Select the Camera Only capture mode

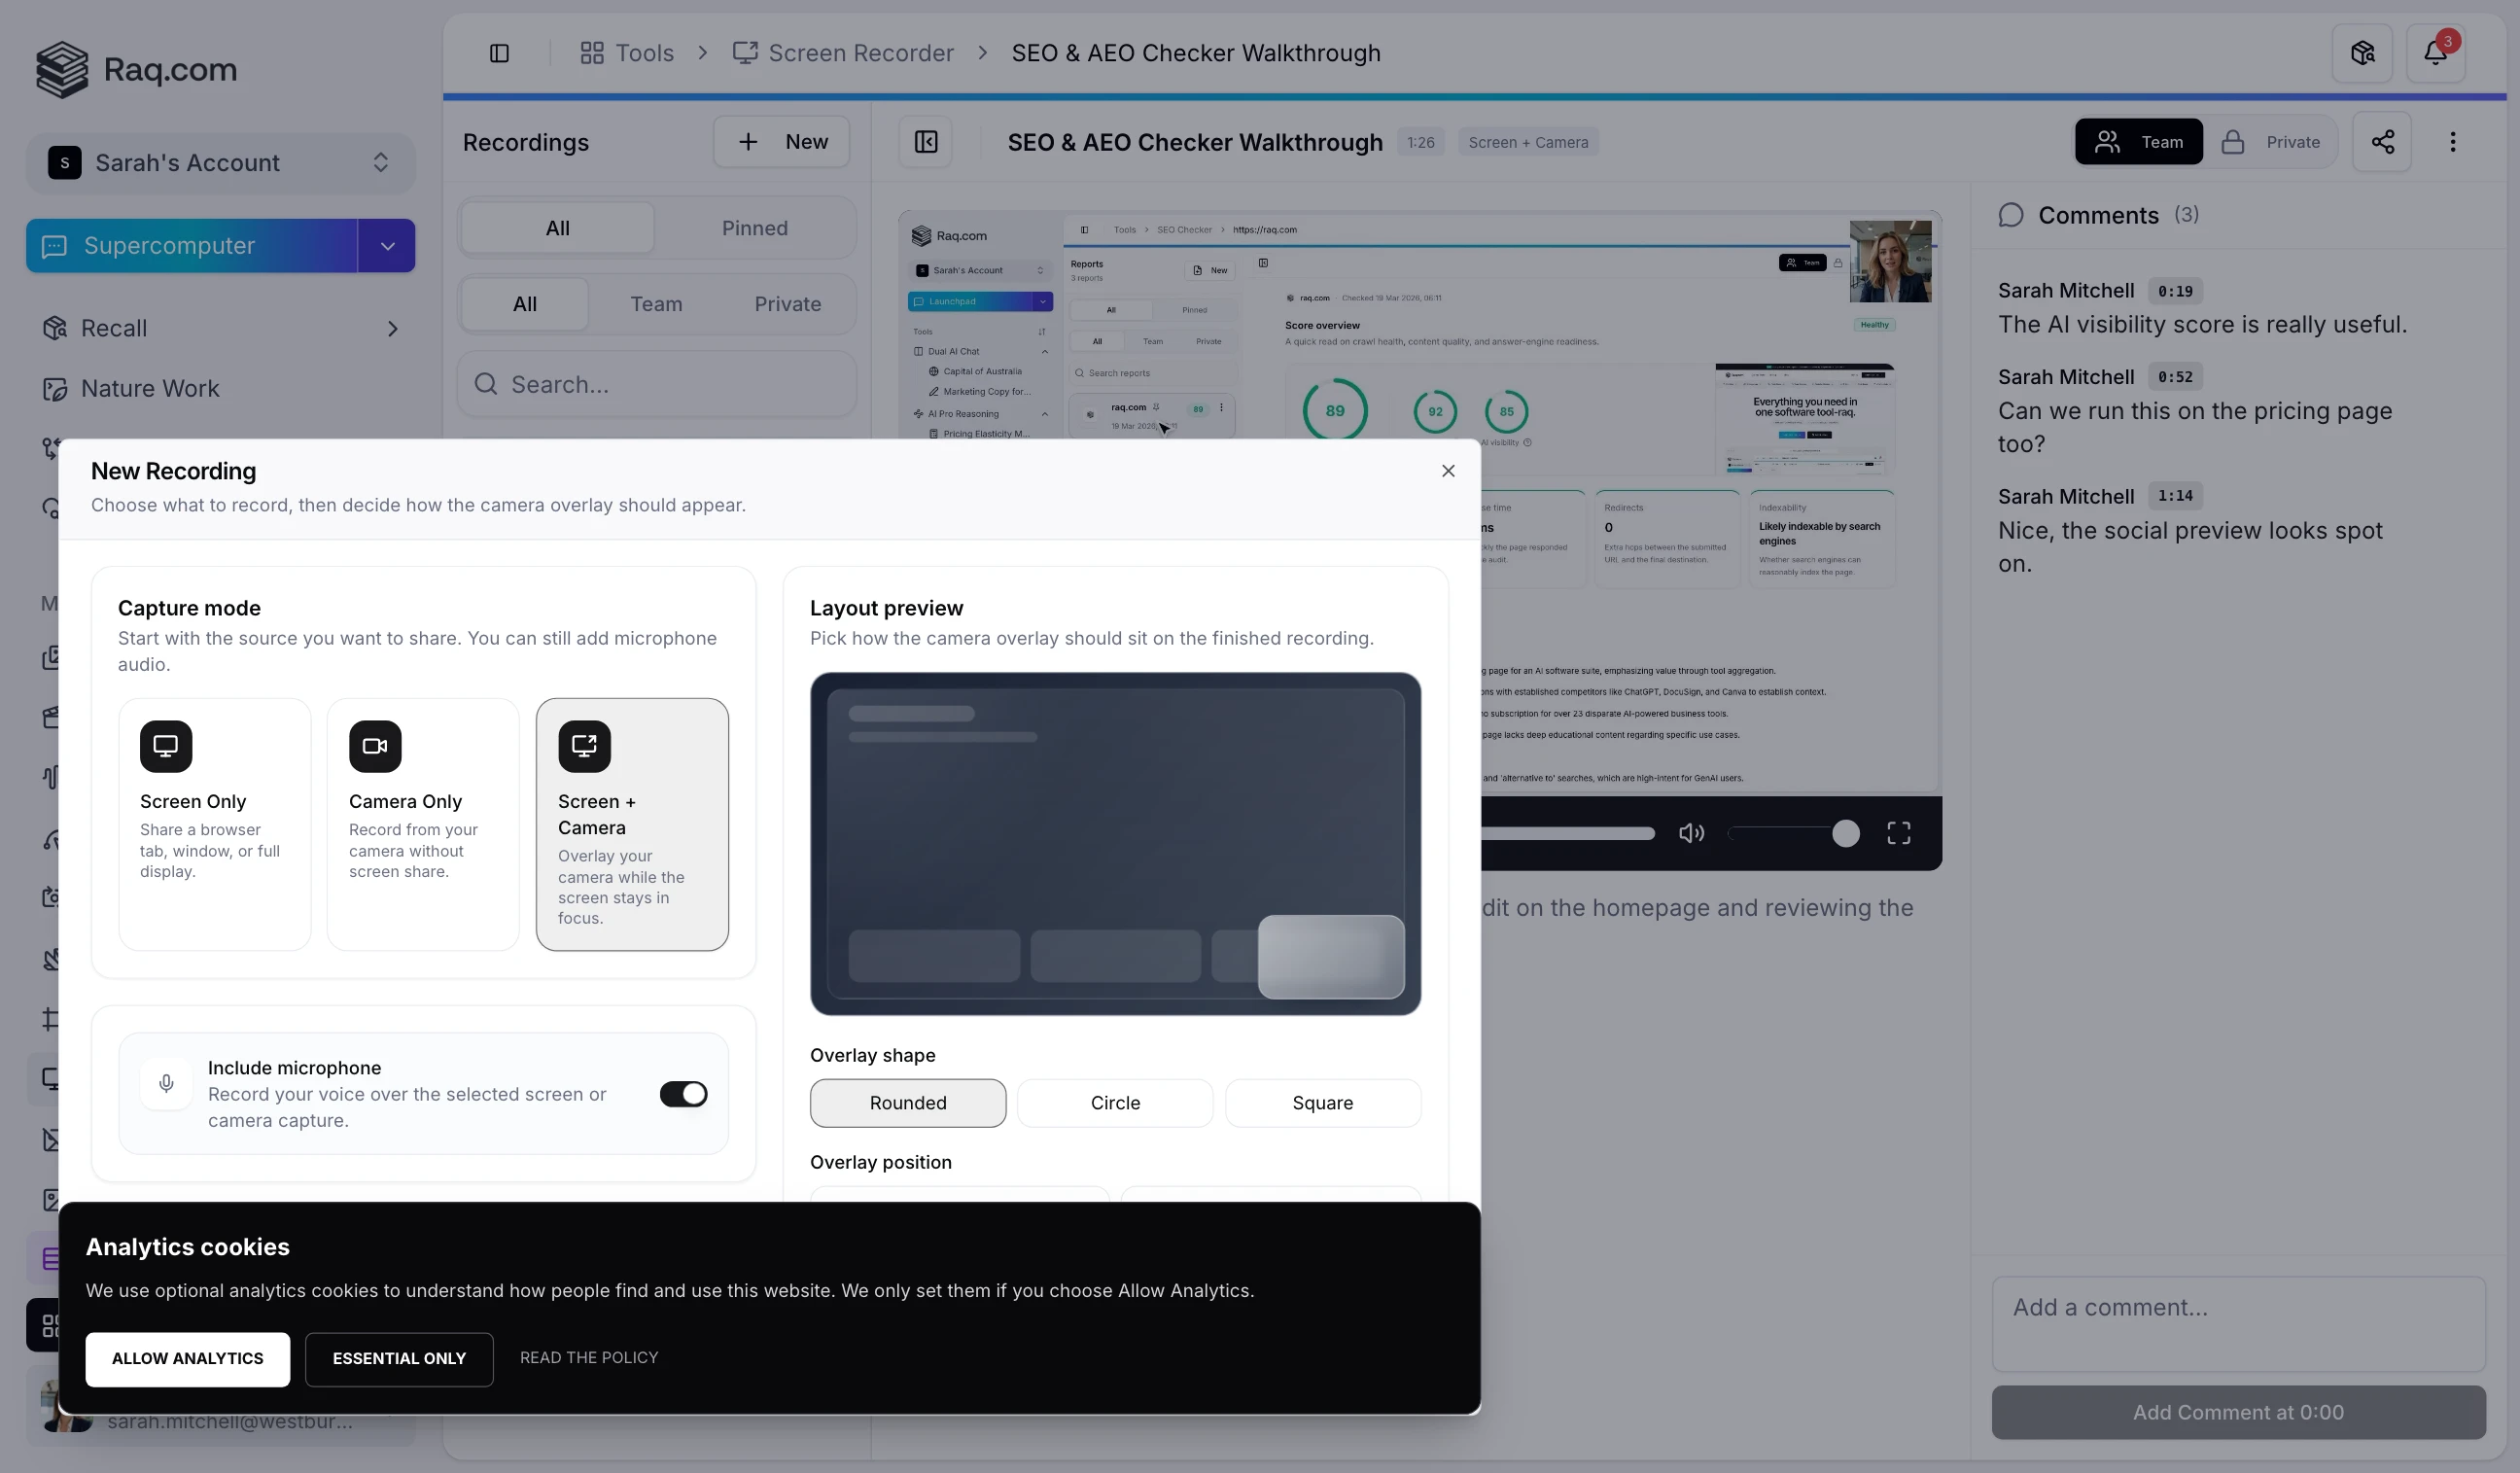423,824
